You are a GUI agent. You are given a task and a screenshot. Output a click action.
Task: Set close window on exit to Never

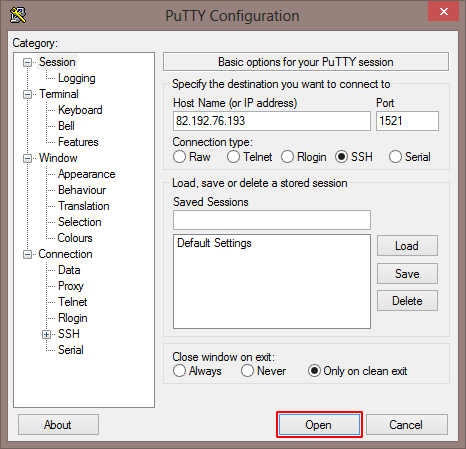pos(247,371)
